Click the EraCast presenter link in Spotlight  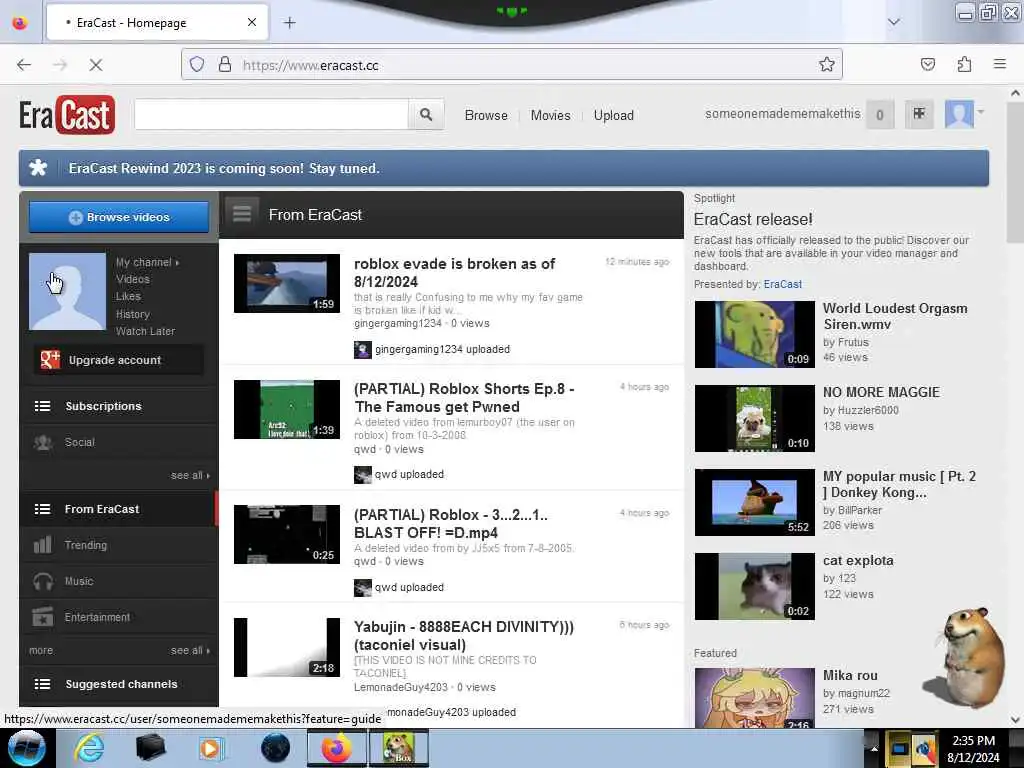pos(782,284)
